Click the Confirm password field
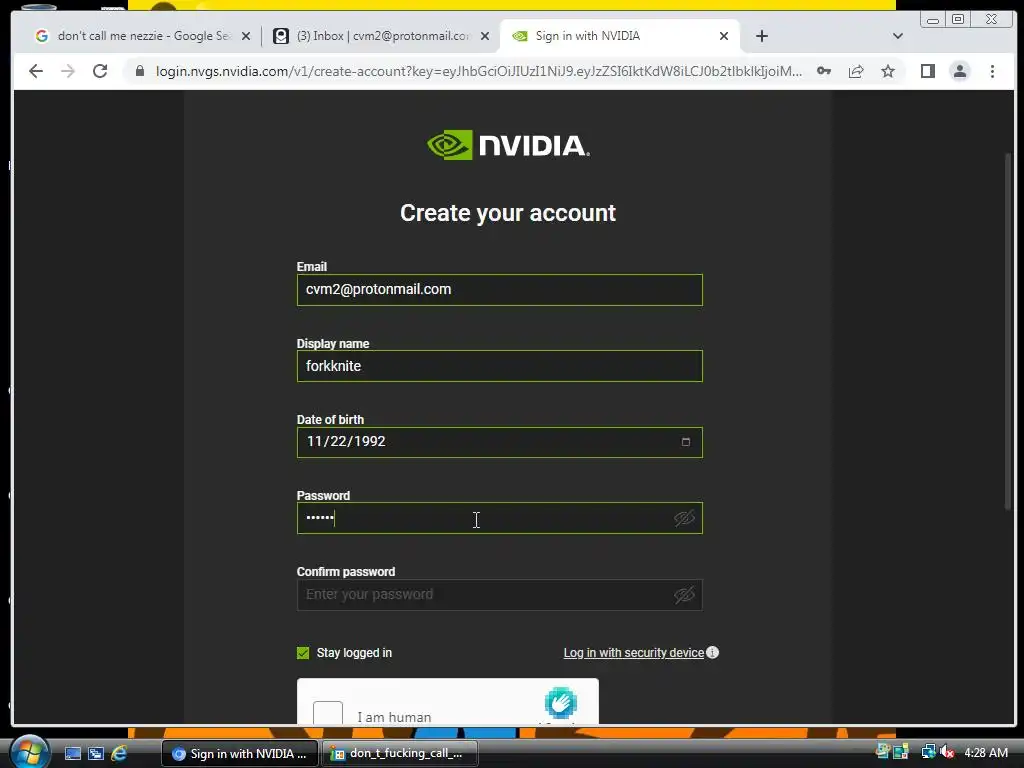 coord(500,595)
